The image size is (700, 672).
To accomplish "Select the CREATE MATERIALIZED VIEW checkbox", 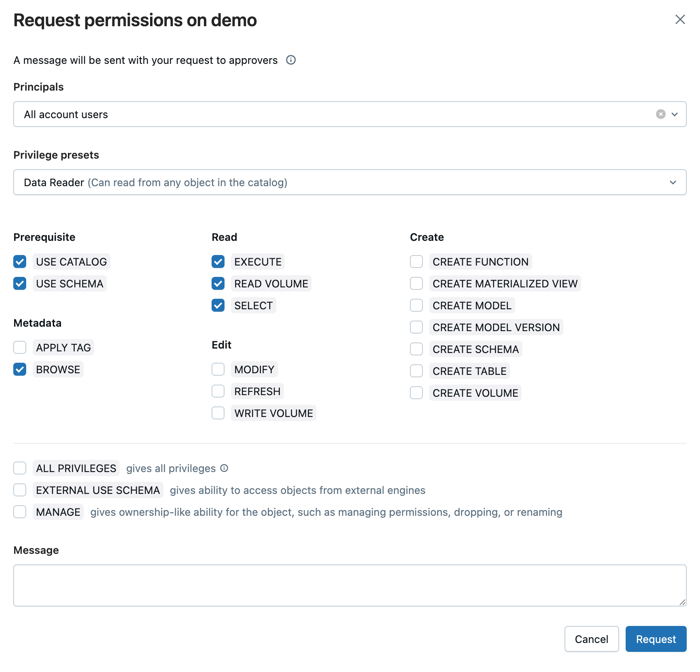I will [x=416, y=284].
